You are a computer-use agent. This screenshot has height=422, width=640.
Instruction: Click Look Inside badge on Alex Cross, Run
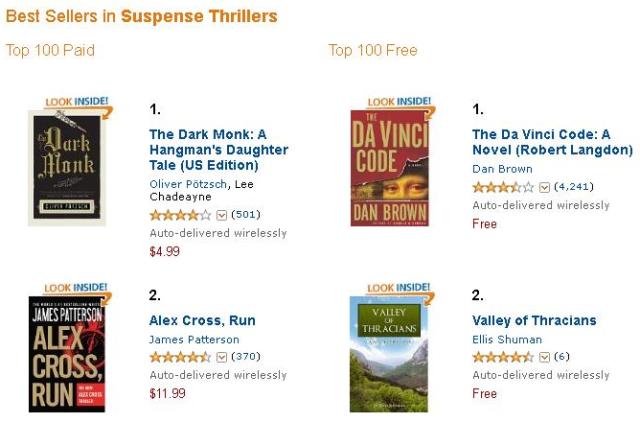(78, 287)
